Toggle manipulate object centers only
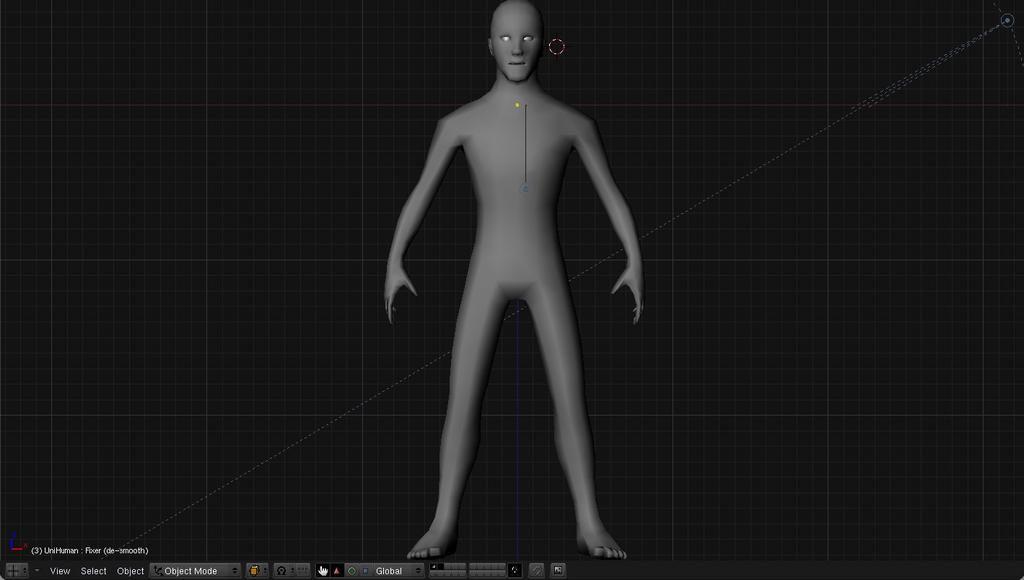 [303, 571]
